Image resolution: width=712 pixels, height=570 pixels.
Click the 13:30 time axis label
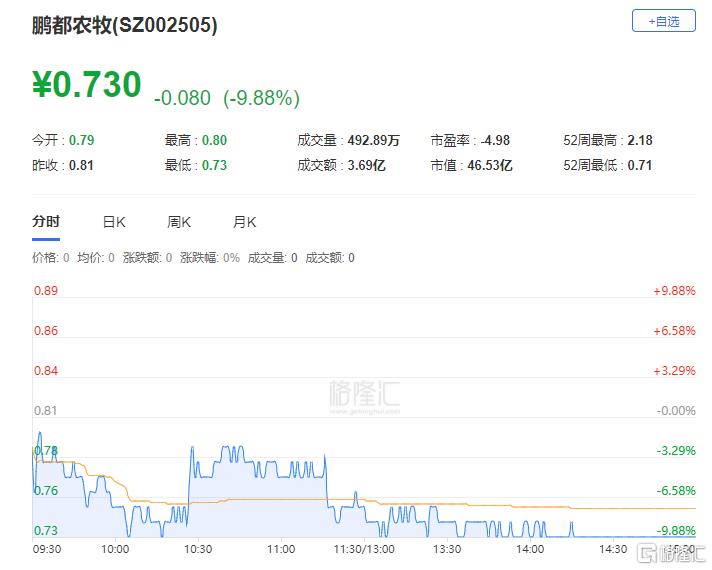pos(447,549)
